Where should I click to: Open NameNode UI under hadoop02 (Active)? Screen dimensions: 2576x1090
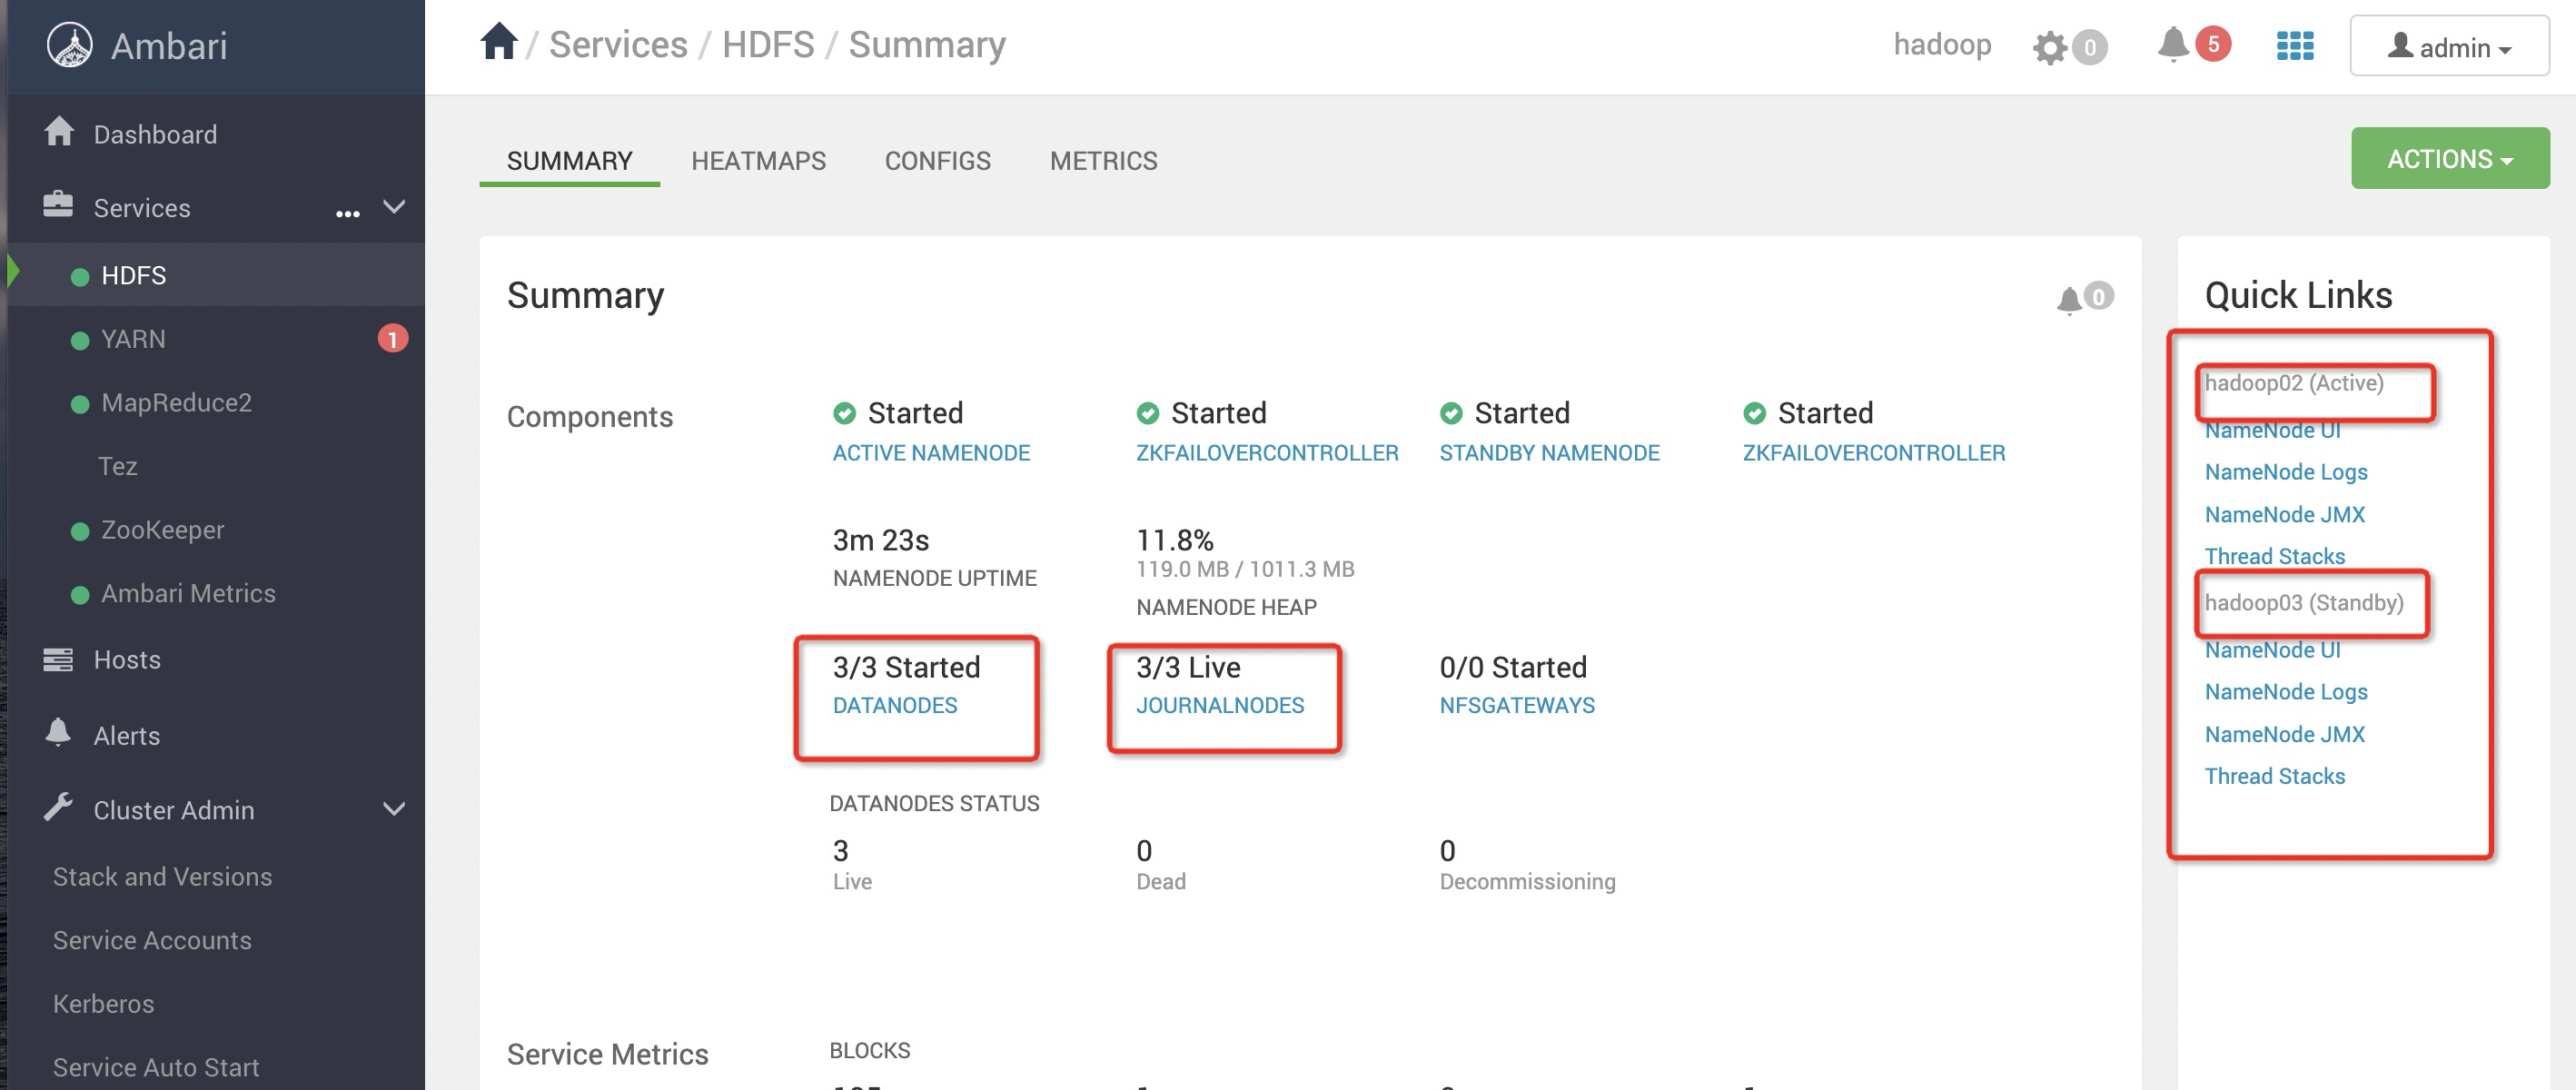[x=2272, y=430]
